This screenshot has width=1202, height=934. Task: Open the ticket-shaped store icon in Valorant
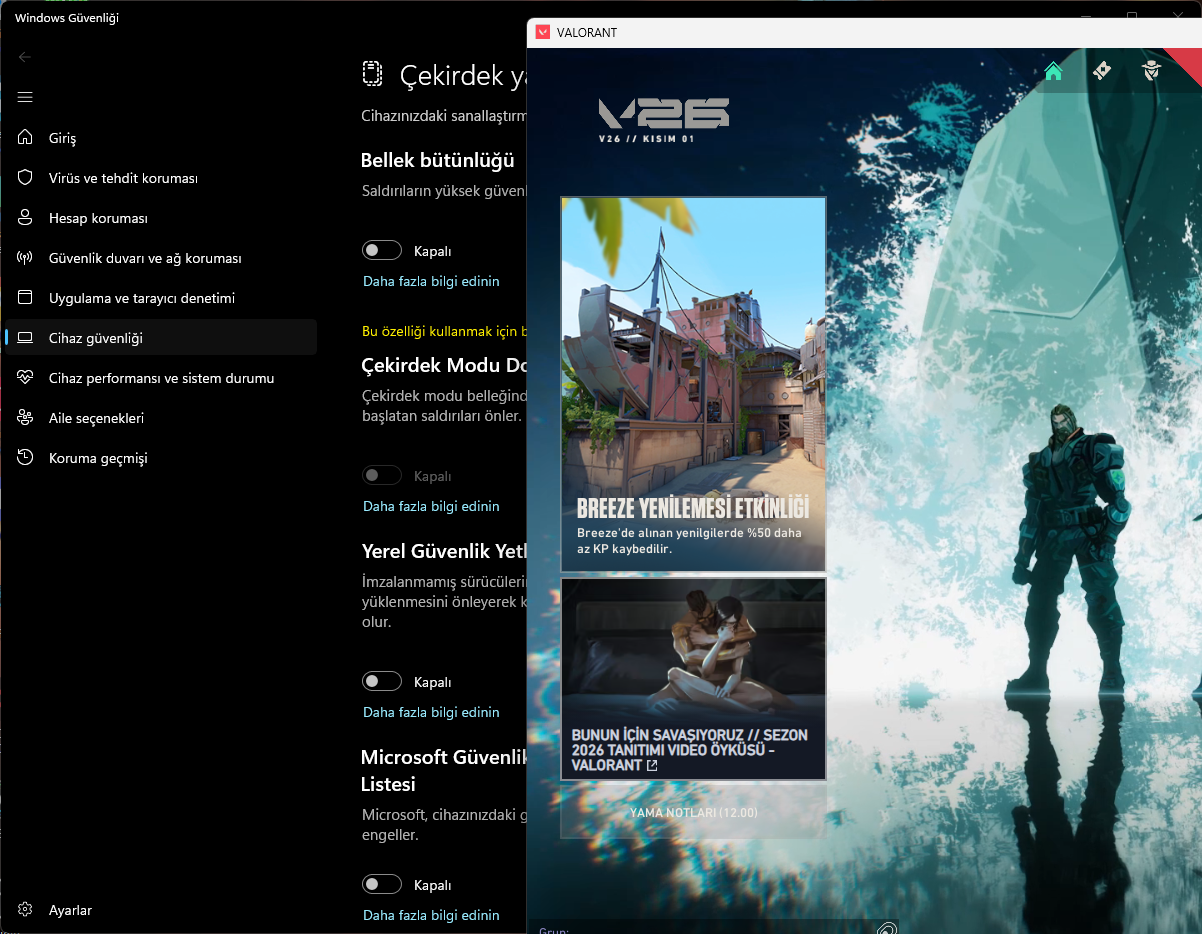click(1102, 71)
